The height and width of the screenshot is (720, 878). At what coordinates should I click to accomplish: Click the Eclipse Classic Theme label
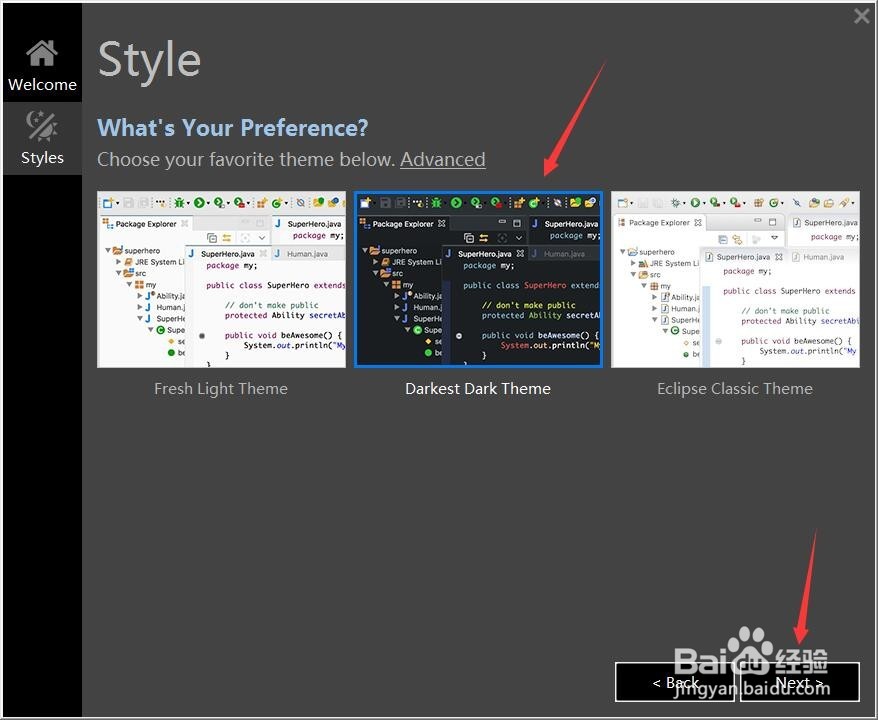click(x=735, y=389)
